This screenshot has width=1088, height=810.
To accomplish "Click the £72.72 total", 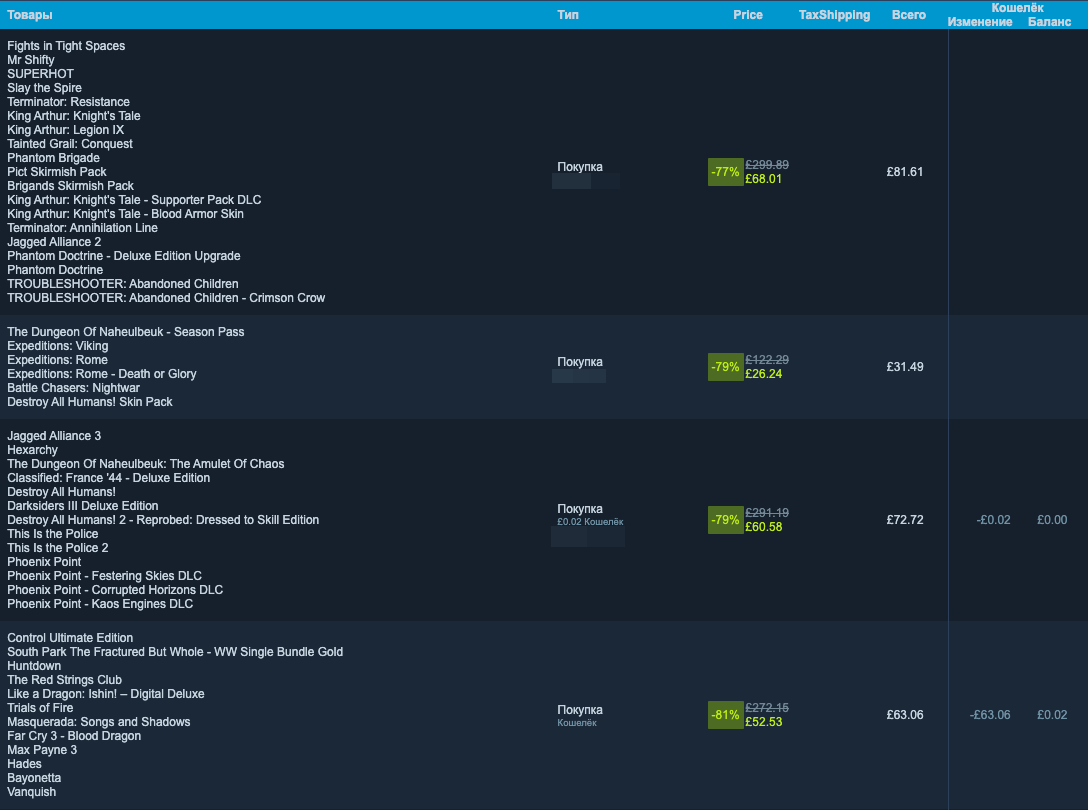I will [x=905, y=519].
